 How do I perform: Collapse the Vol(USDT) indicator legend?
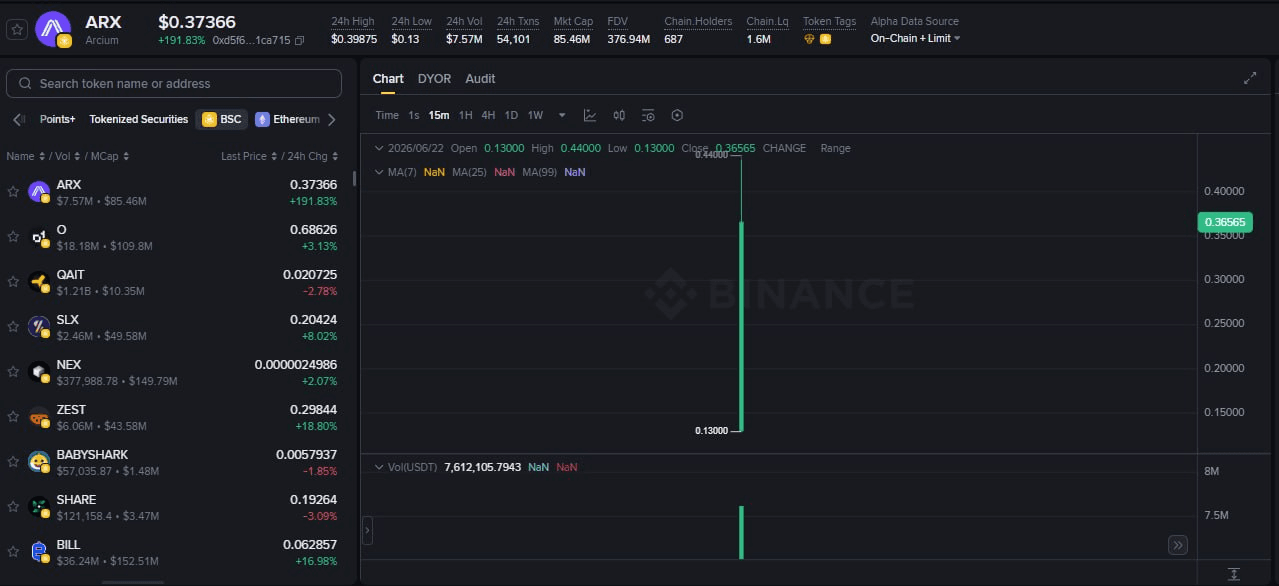click(x=379, y=467)
